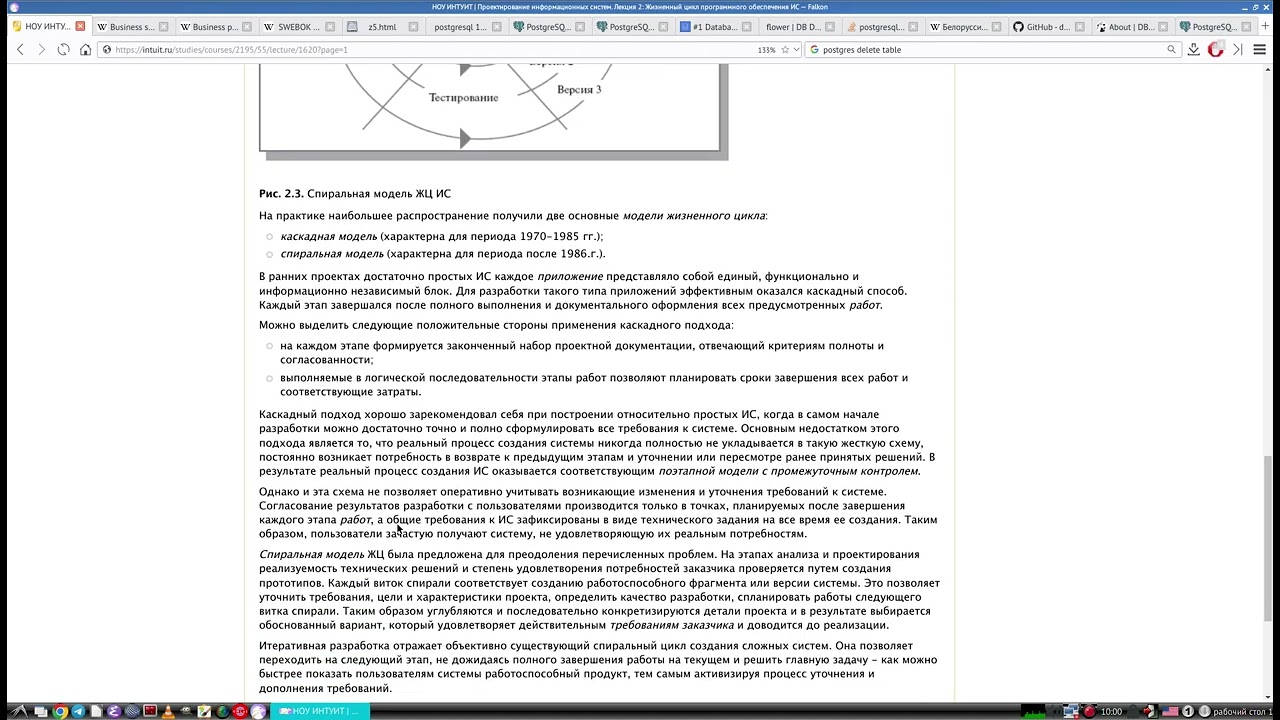Open site info icon in address bar

(x=106, y=49)
